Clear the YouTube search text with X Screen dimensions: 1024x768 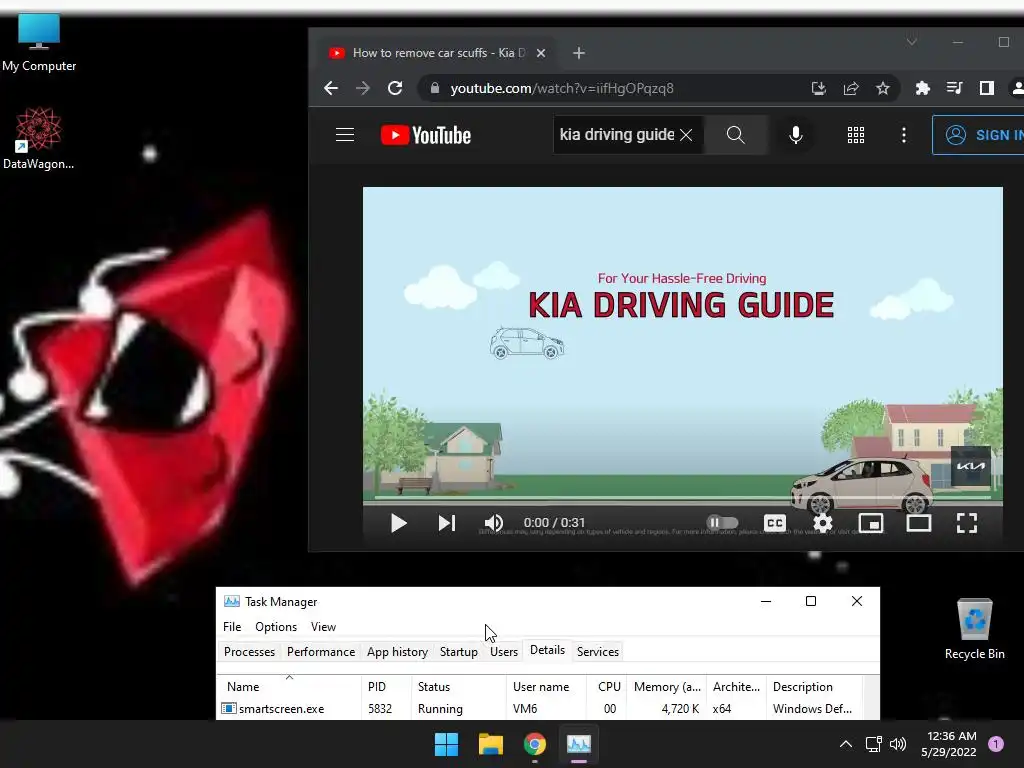click(x=686, y=135)
